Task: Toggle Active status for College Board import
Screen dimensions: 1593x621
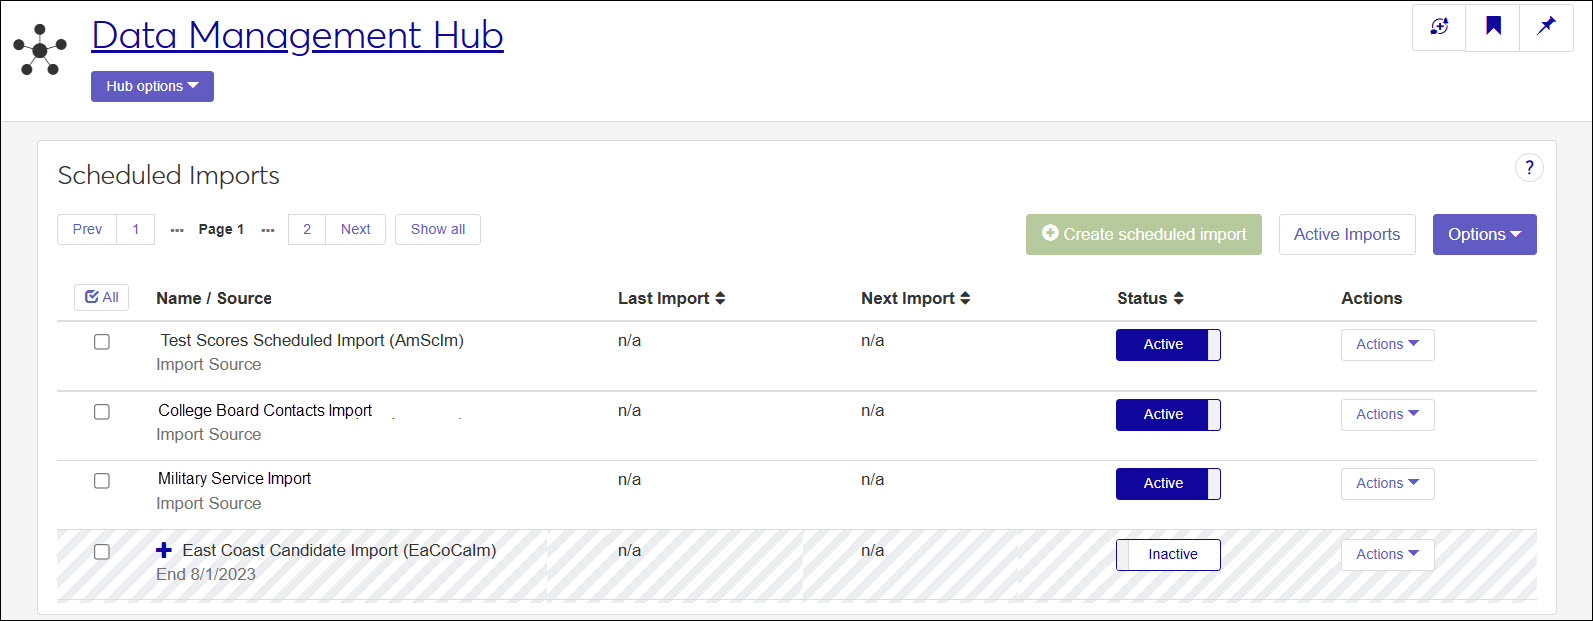Action: coord(1168,415)
